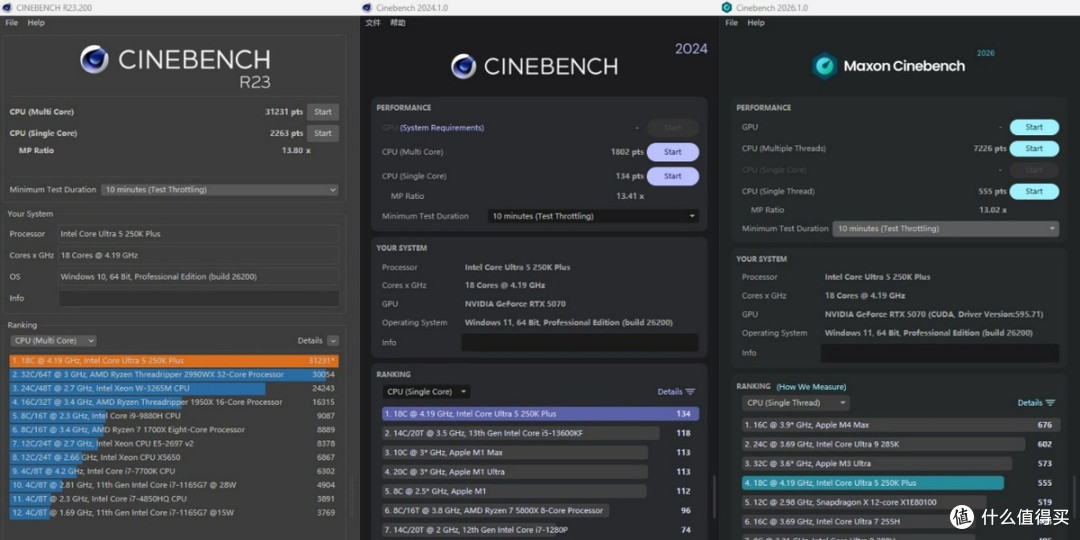The width and height of the screenshot is (1080, 540).
Task: Start CPU Multi Core test in Cinebench 2024
Action: click(x=673, y=152)
